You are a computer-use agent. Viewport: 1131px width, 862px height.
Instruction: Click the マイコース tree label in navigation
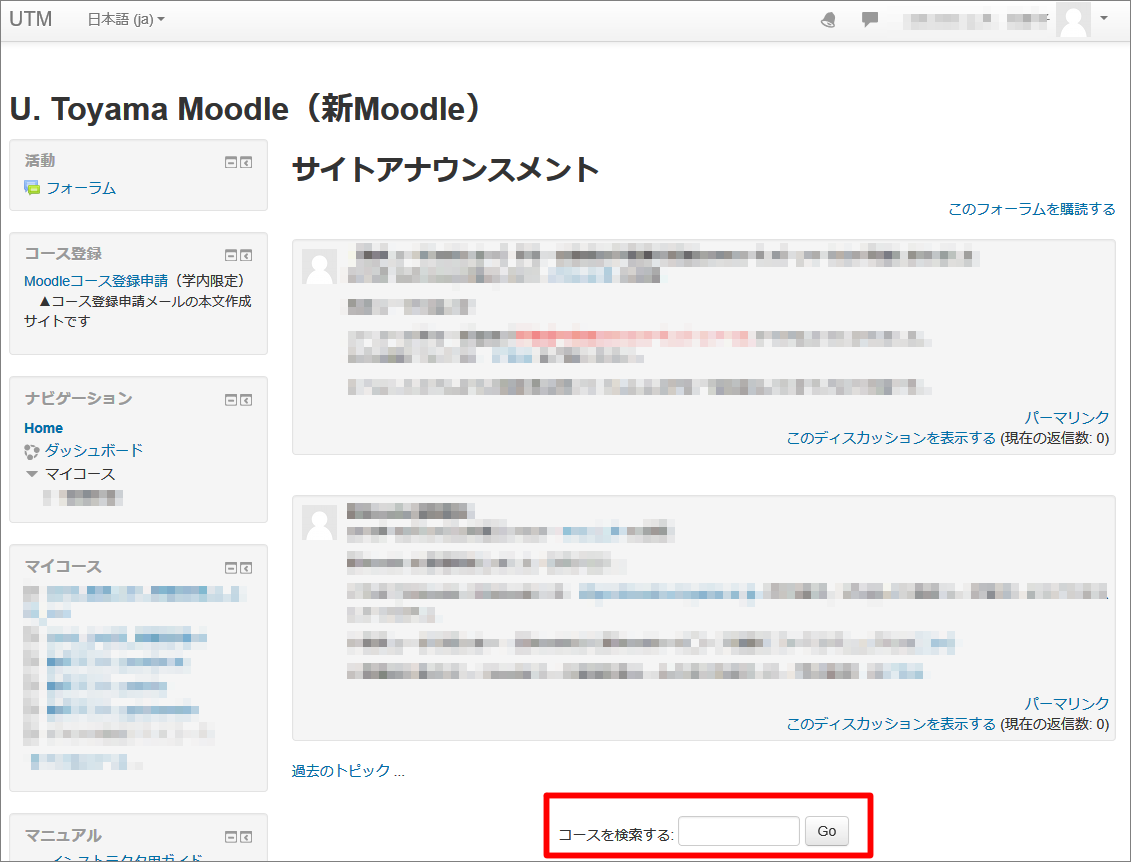80,474
